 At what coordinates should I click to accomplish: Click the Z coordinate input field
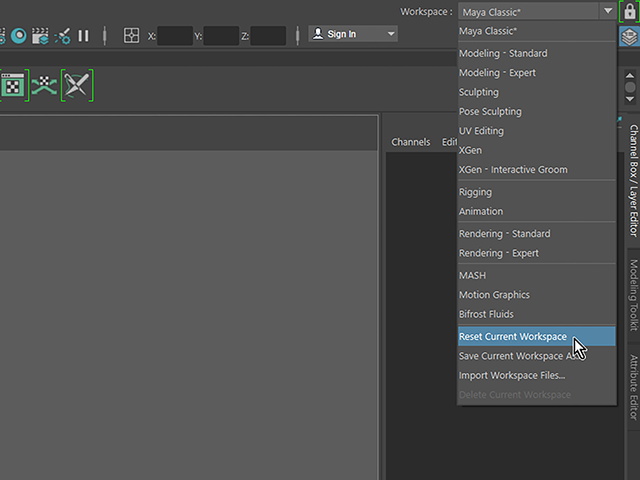pyautogui.click(x=268, y=36)
